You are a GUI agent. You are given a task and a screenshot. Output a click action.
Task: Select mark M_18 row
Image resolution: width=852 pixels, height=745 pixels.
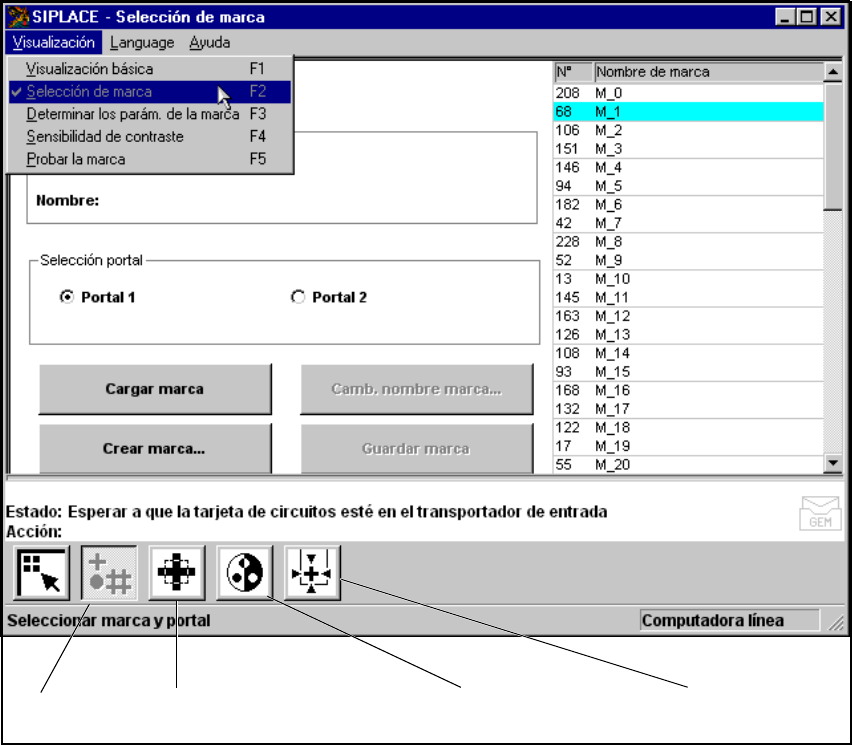(x=688, y=427)
